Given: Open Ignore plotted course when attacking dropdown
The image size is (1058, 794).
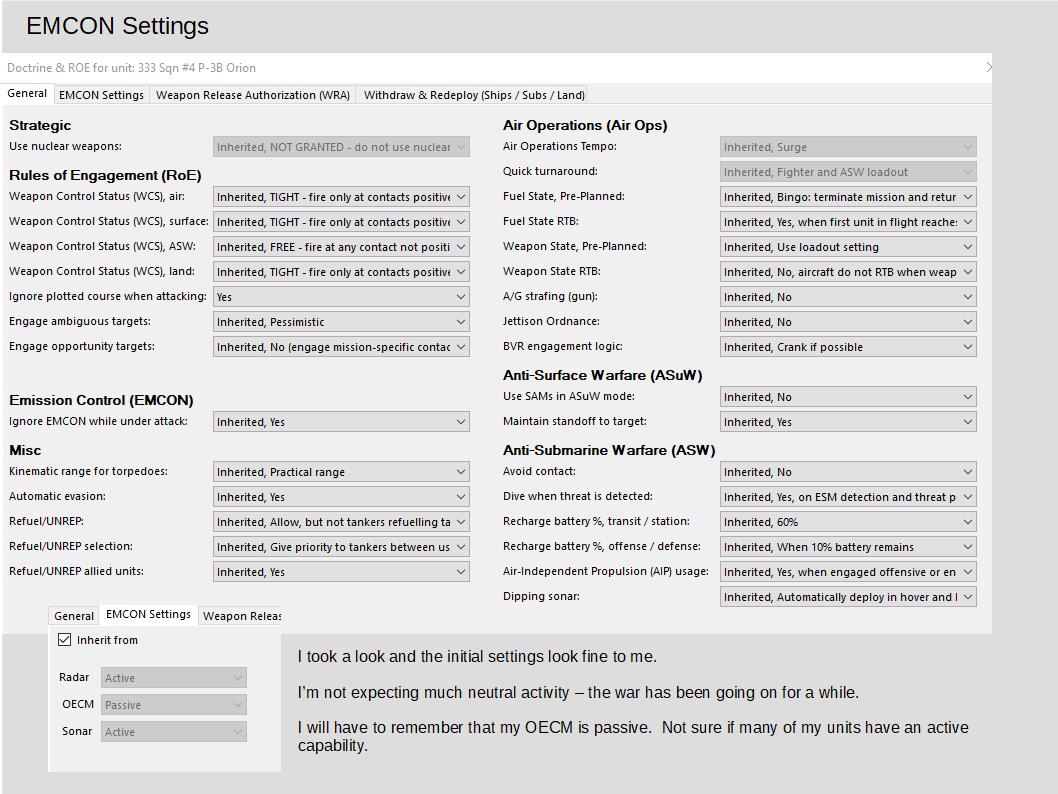Looking at the screenshot, I should pyautogui.click(x=341, y=297).
